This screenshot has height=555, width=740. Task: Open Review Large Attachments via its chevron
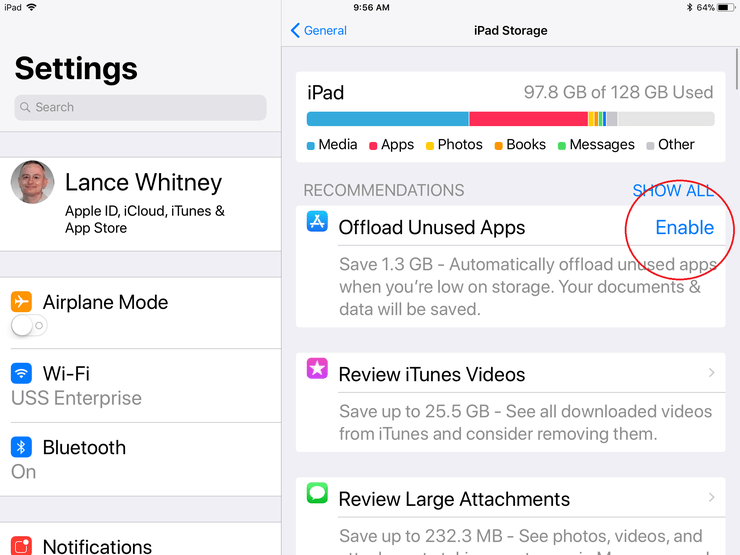pos(711,497)
